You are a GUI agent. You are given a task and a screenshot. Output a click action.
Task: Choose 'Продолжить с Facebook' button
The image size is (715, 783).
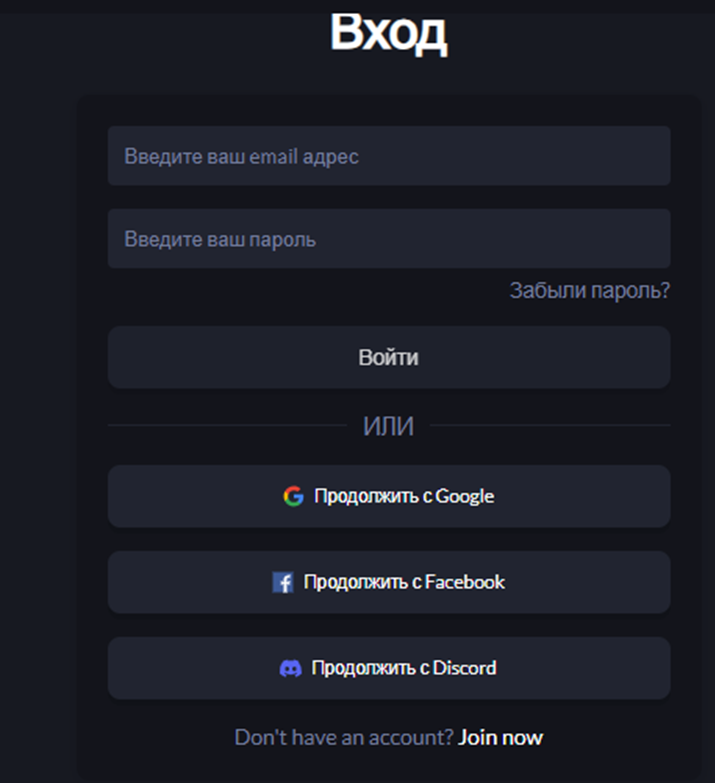point(388,582)
